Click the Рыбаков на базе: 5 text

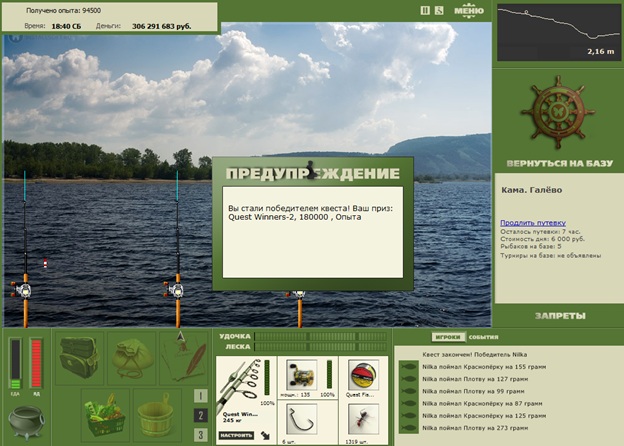click(530, 247)
